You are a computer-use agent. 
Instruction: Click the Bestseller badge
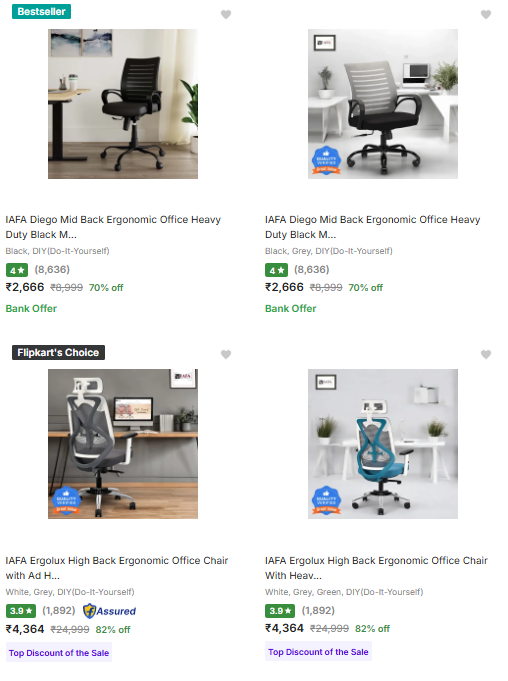point(41,11)
